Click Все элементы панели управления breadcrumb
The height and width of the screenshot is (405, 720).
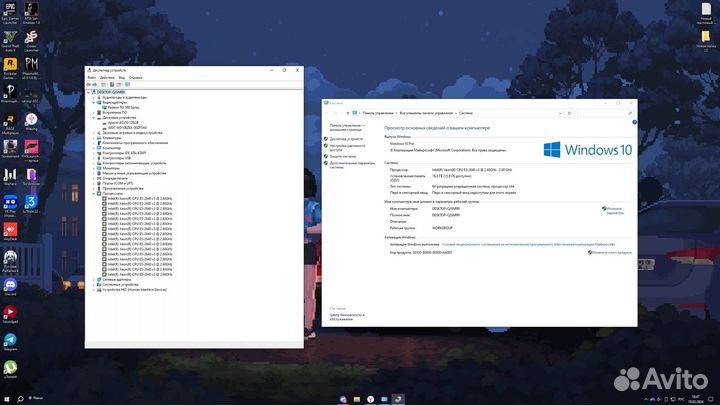[426, 113]
